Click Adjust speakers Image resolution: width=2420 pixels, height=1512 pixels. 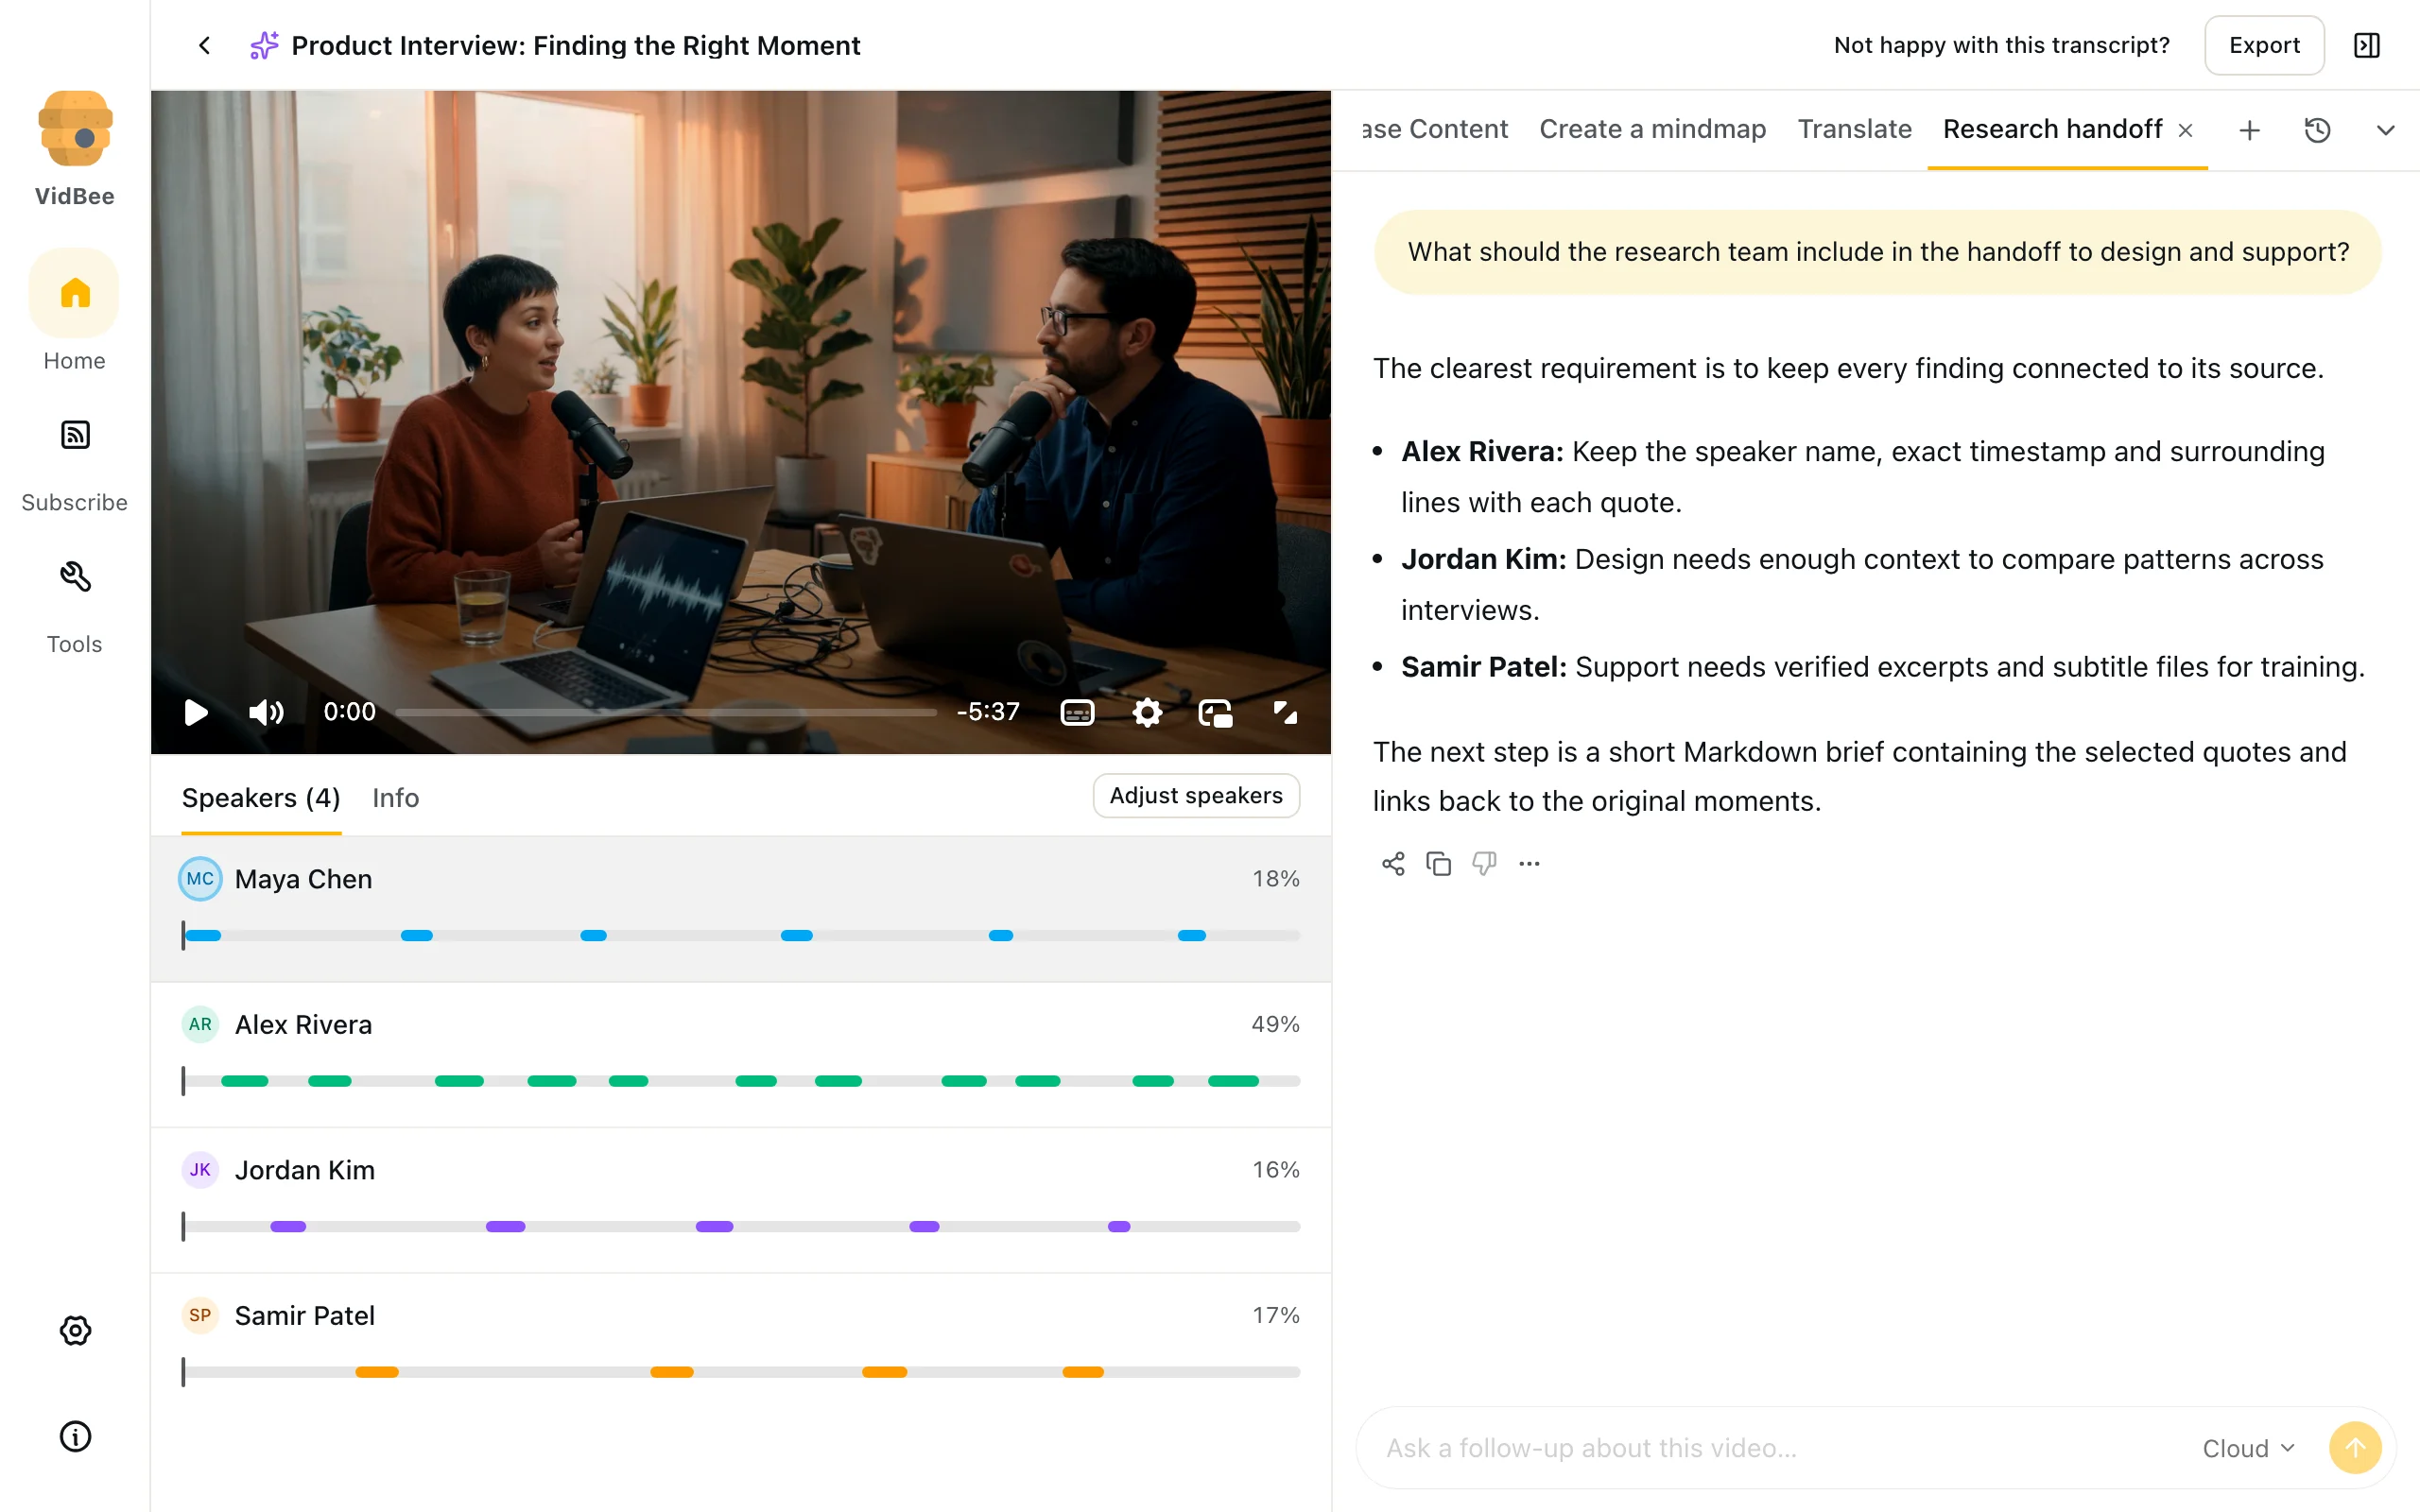click(x=1196, y=795)
